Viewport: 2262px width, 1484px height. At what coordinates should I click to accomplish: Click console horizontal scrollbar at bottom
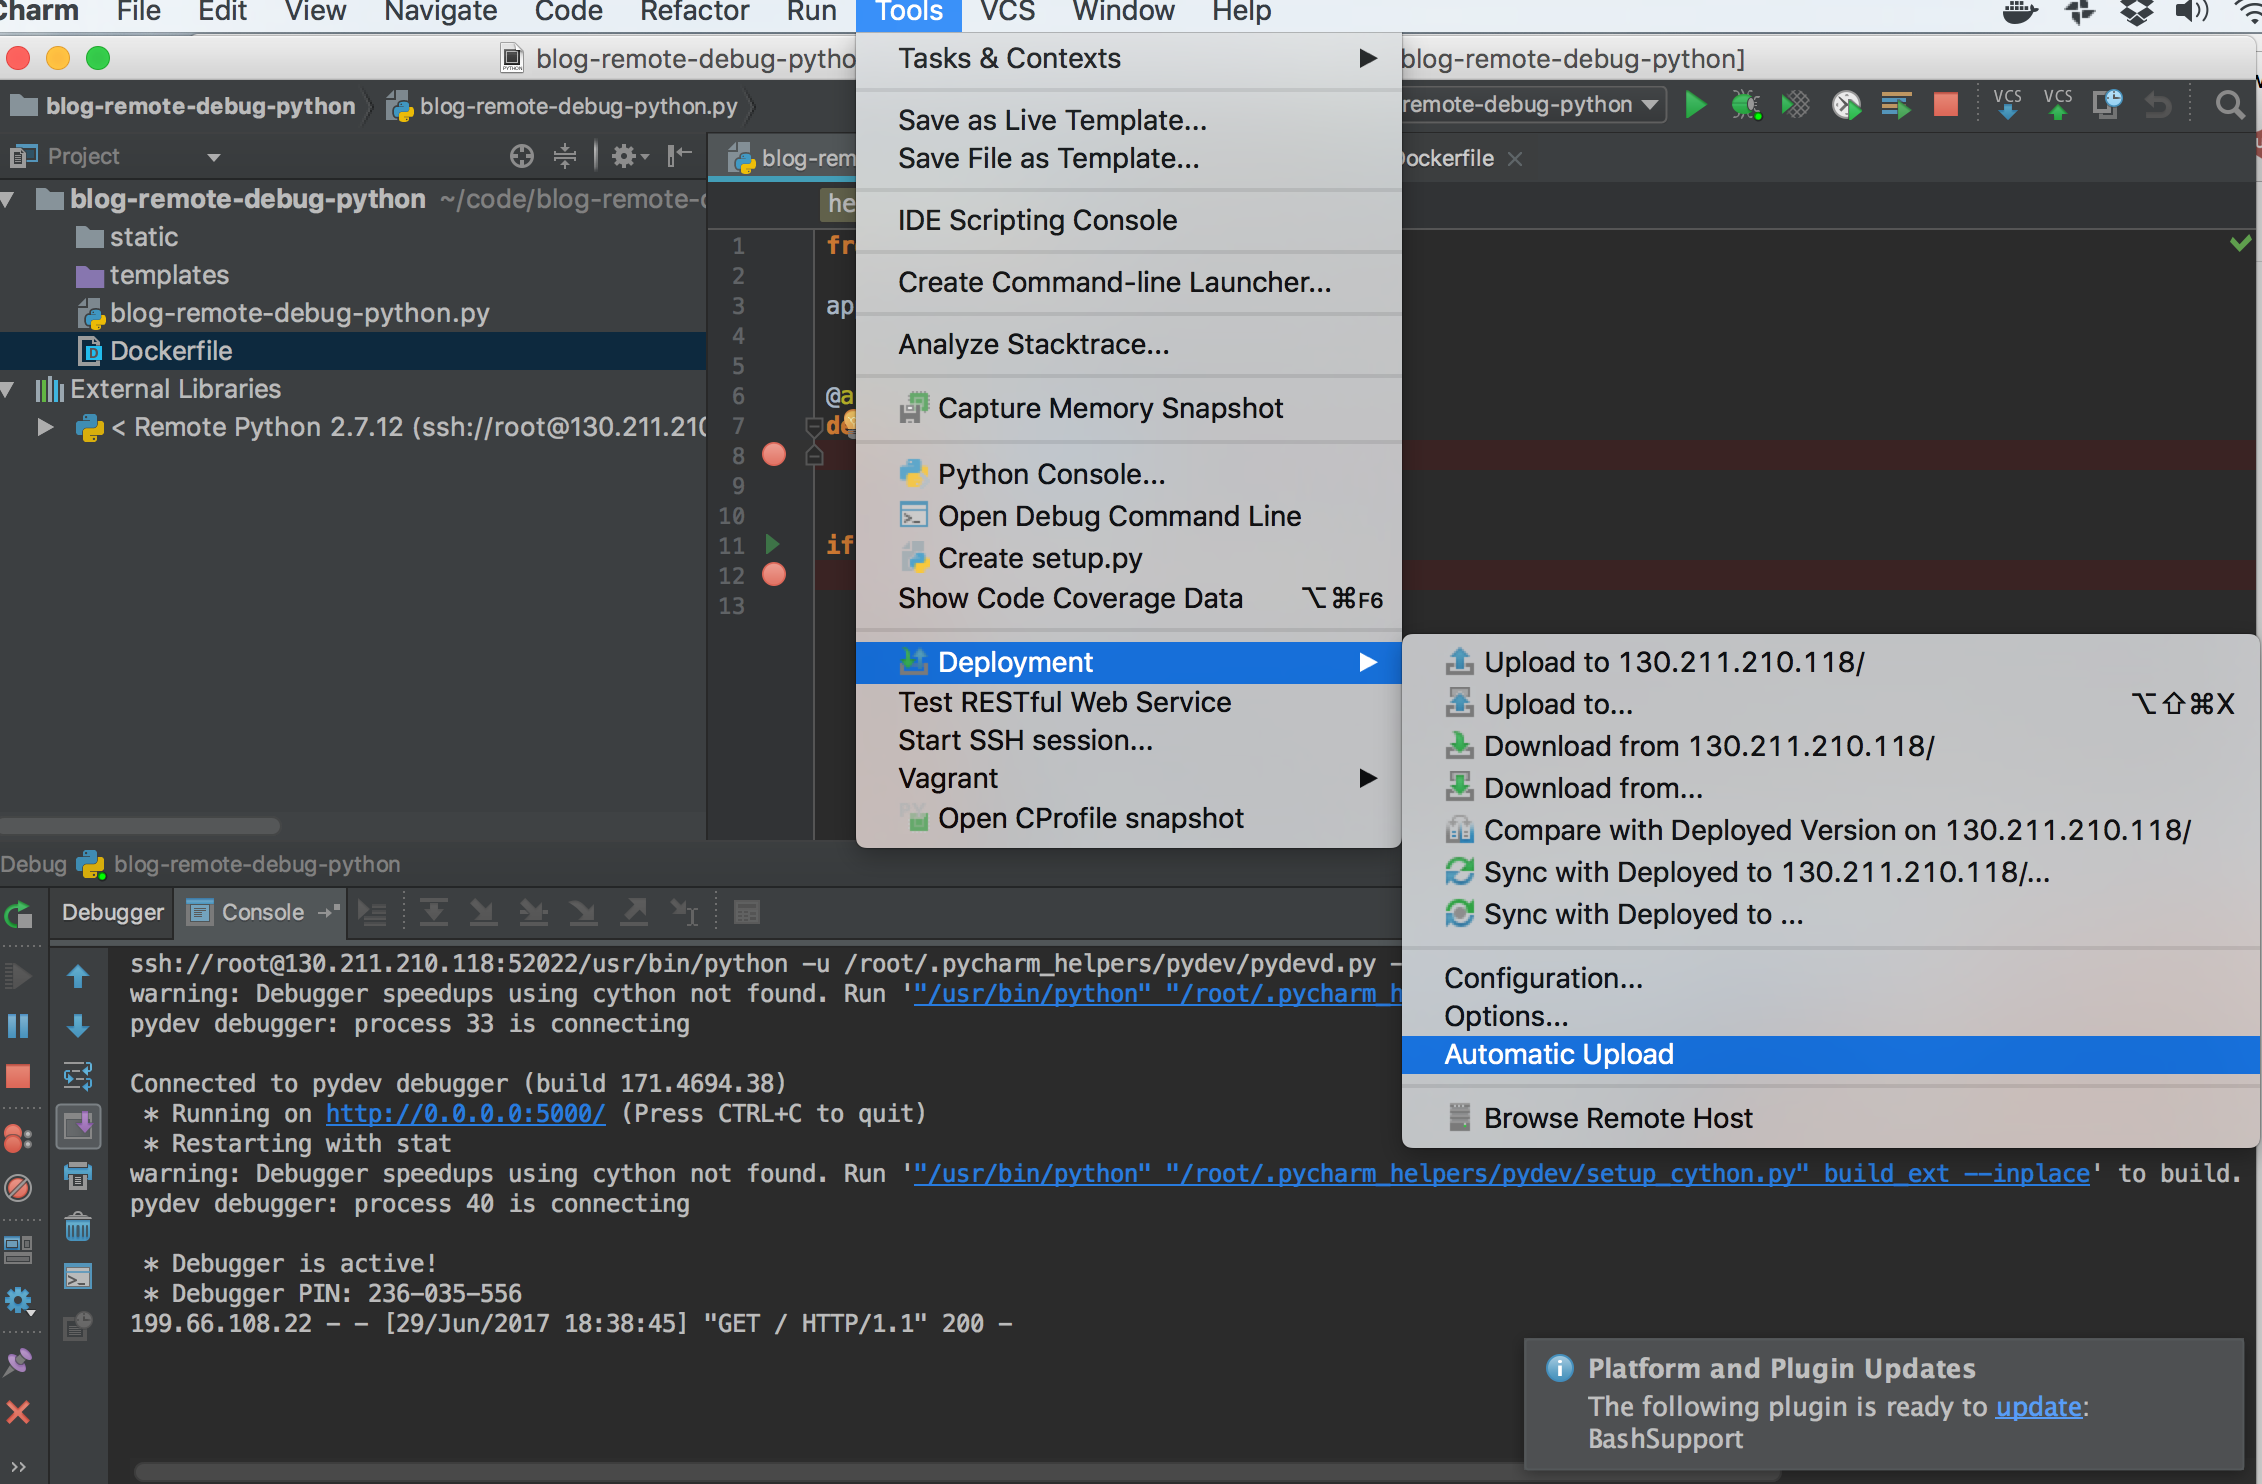[x=955, y=1473]
